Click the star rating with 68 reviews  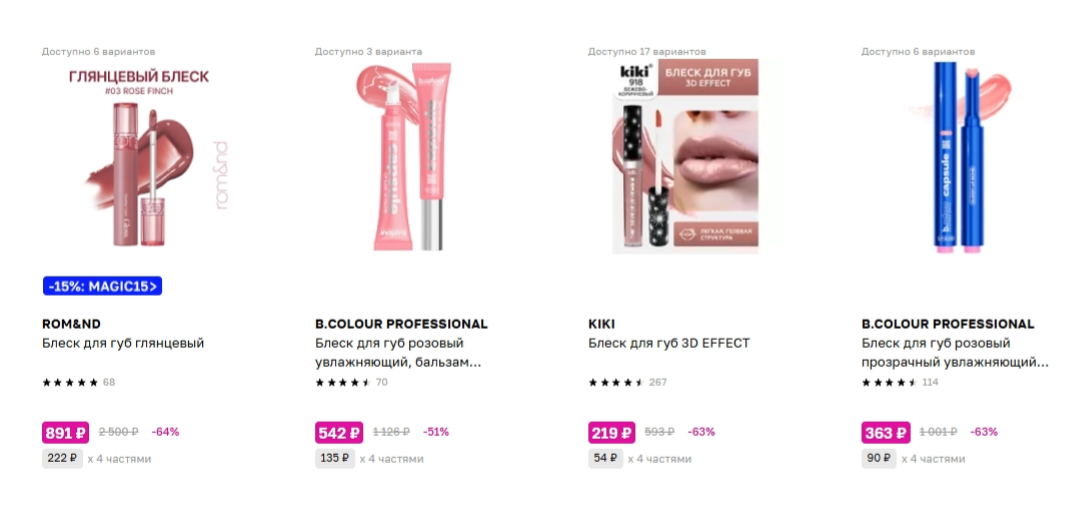click(79, 382)
